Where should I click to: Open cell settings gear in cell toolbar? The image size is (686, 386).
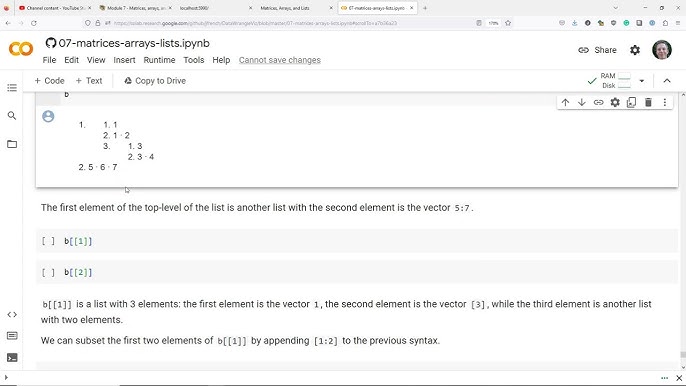(x=615, y=102)
